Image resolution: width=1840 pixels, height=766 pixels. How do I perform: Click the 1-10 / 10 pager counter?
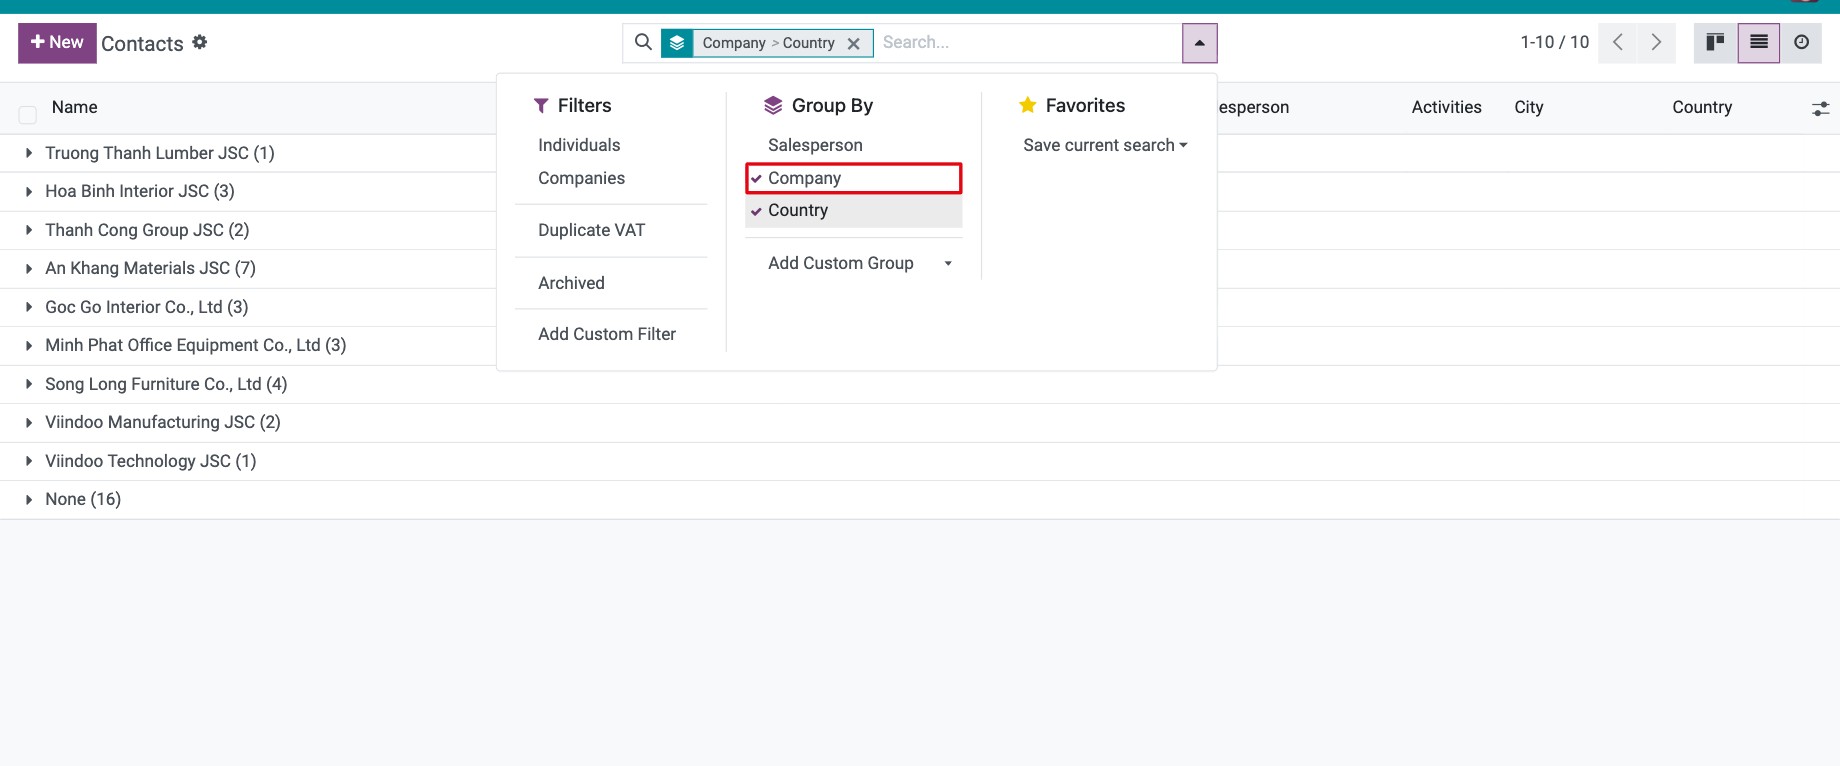pyautogui.click(x=1554, y=42)
